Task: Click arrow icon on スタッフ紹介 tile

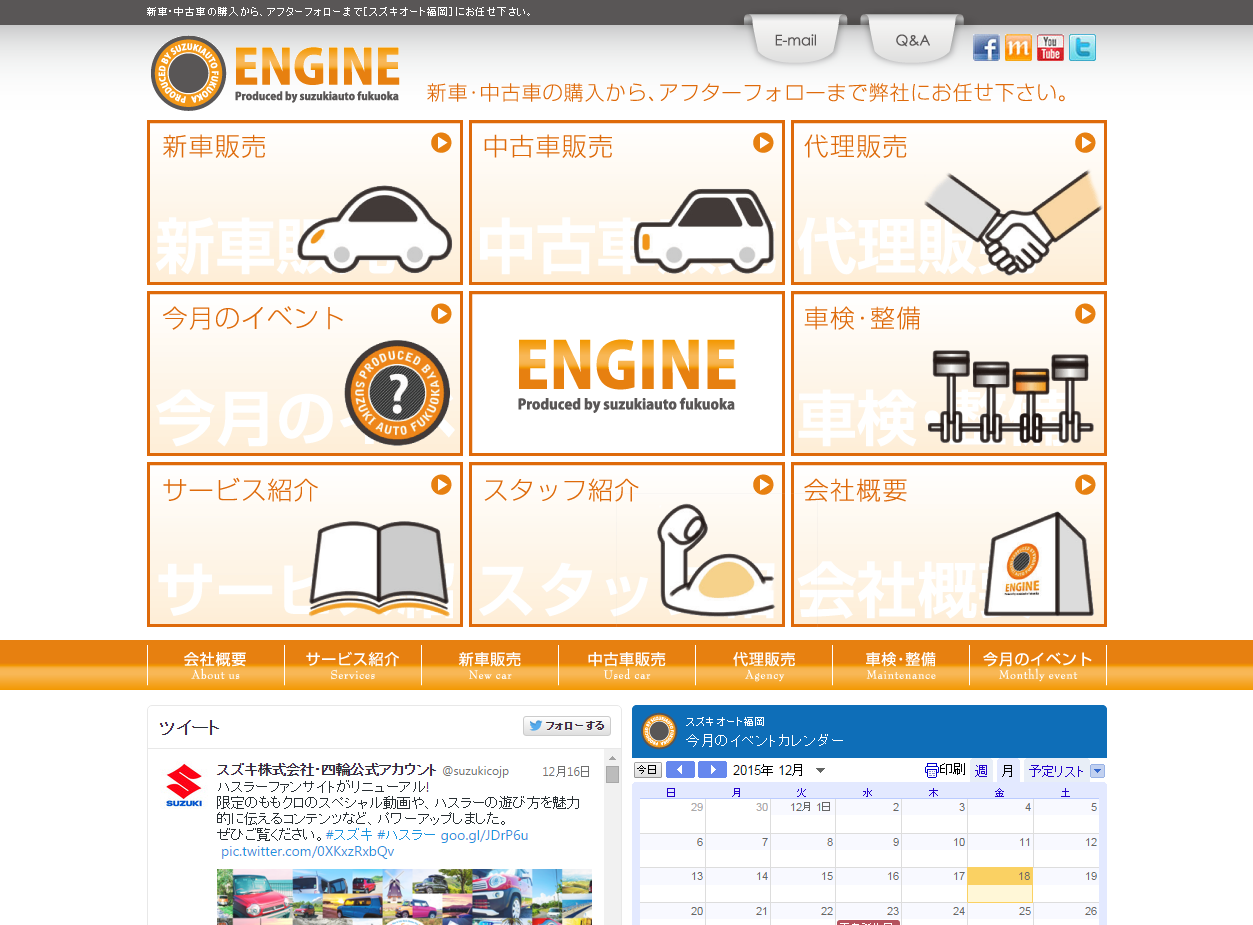Action: pos(763,485)
